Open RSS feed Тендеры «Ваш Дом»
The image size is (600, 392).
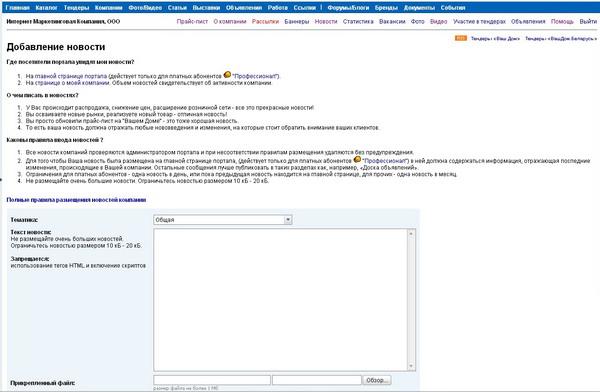[495, 39]
